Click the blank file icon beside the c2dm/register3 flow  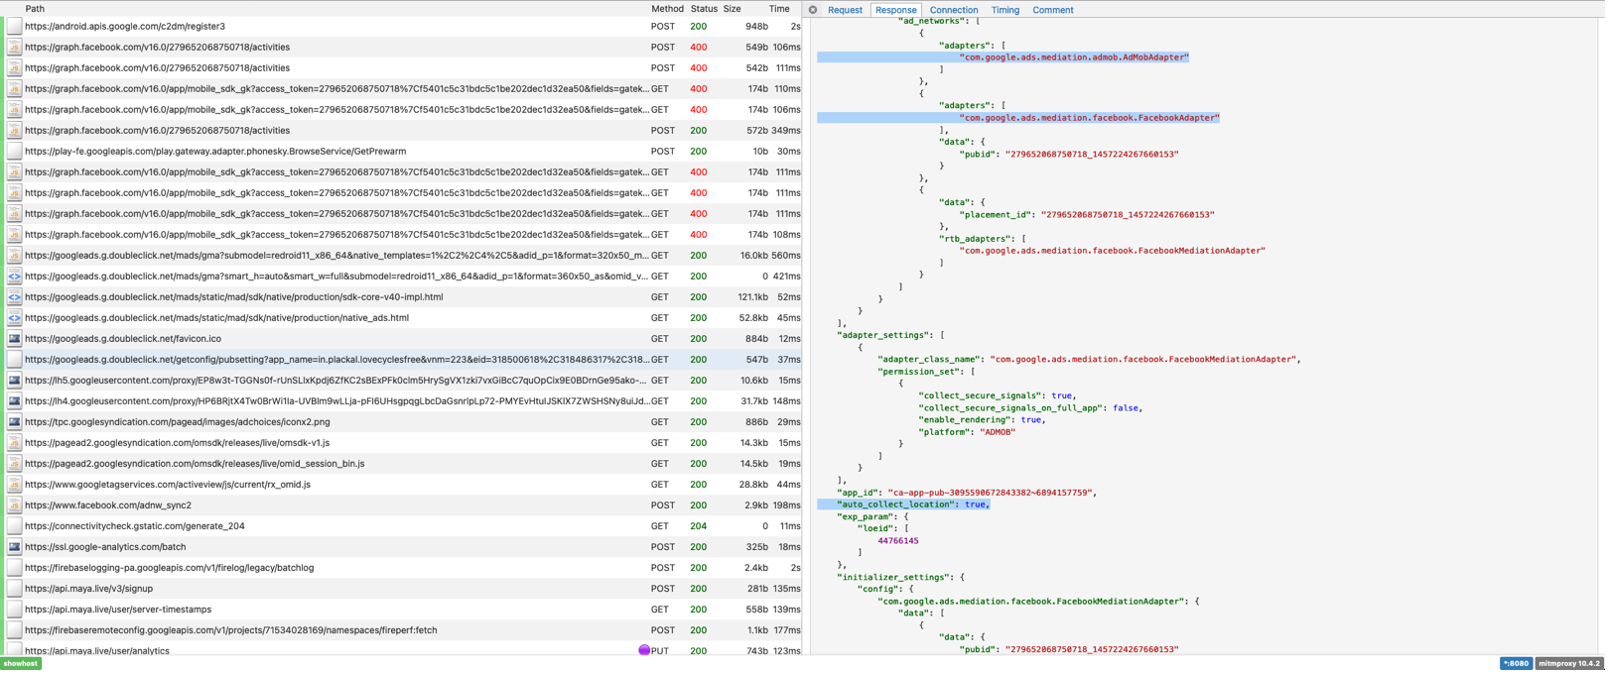pyautogui.click(x=14, y=27)
